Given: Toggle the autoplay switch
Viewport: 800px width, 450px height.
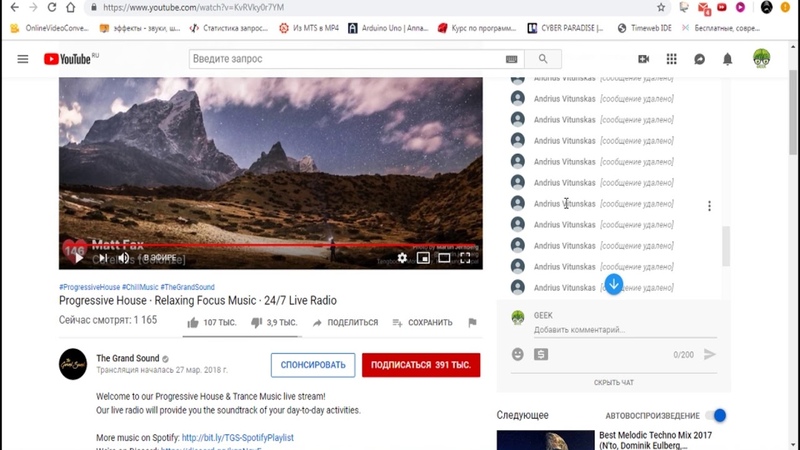Looking at the screenshot, I should [x=714, y=415].
